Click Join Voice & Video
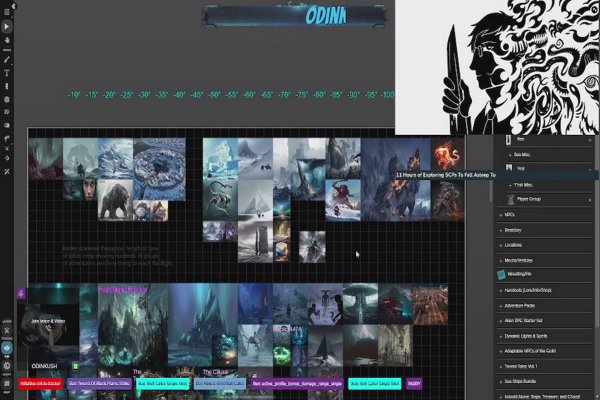The height and width of the screenshot is (400, 600). click(x=48, y=321)
